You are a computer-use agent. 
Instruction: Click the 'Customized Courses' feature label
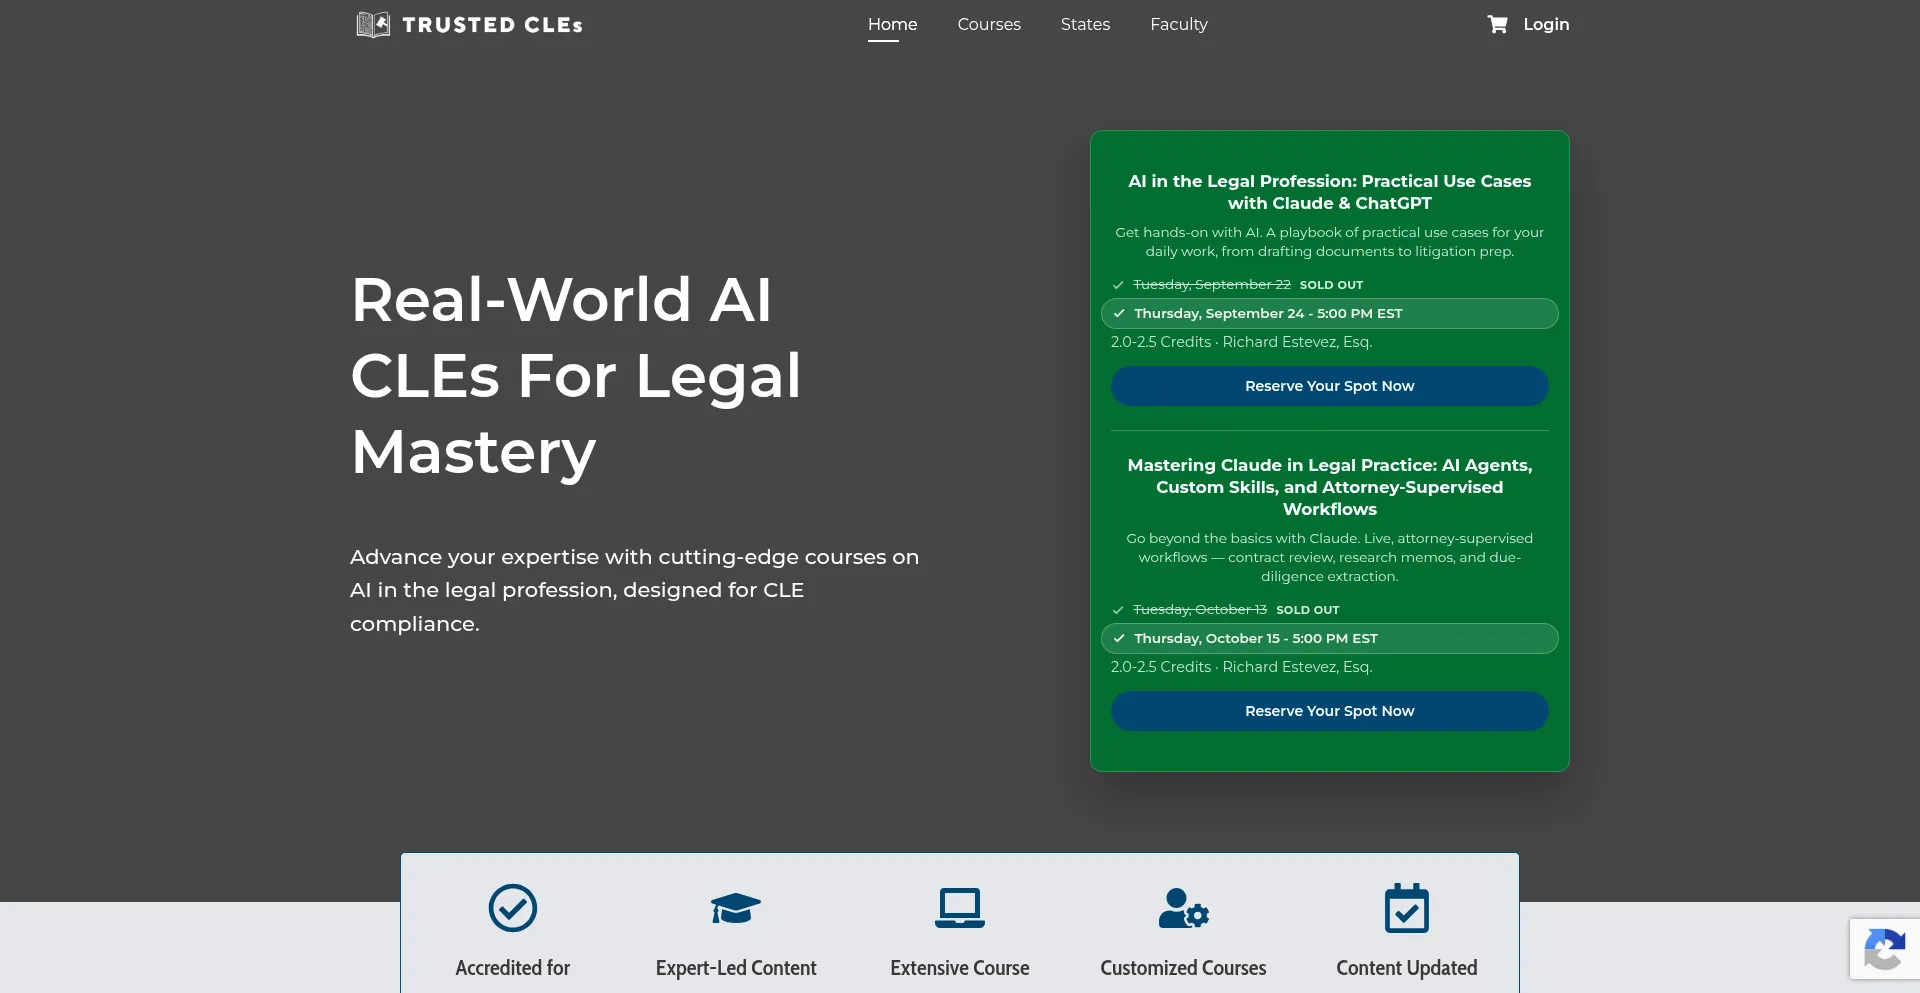pos(1184,968)
